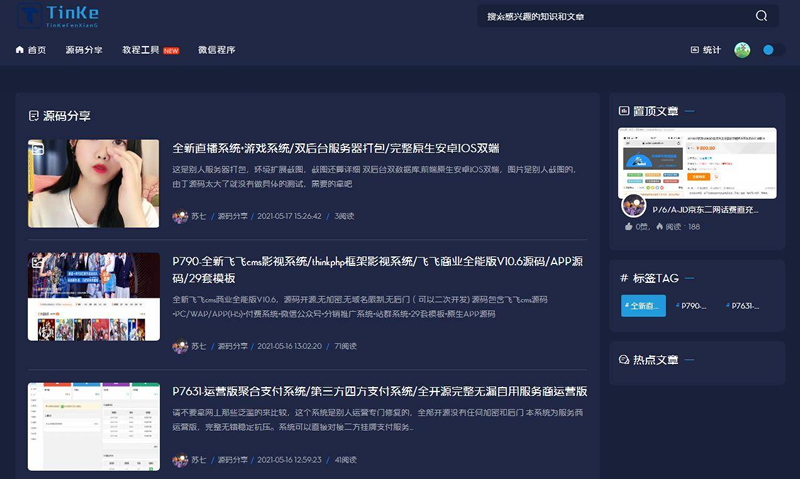Open the 统计 statistics icon

point(696,50)
